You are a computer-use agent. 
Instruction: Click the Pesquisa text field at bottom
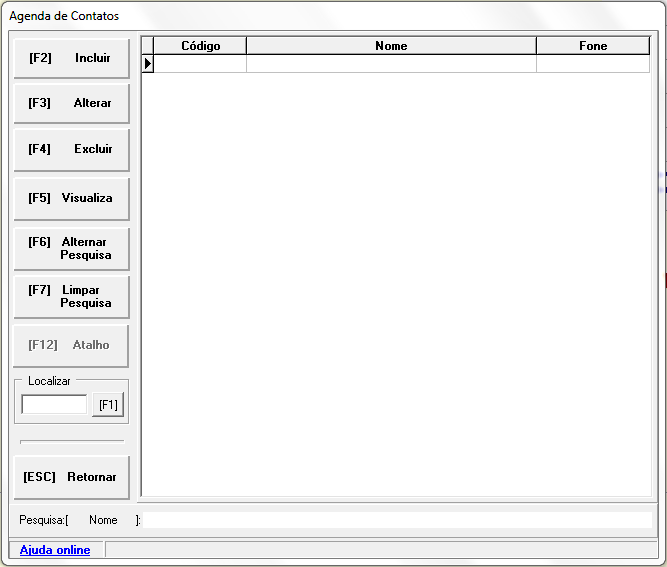coord(398,520)
